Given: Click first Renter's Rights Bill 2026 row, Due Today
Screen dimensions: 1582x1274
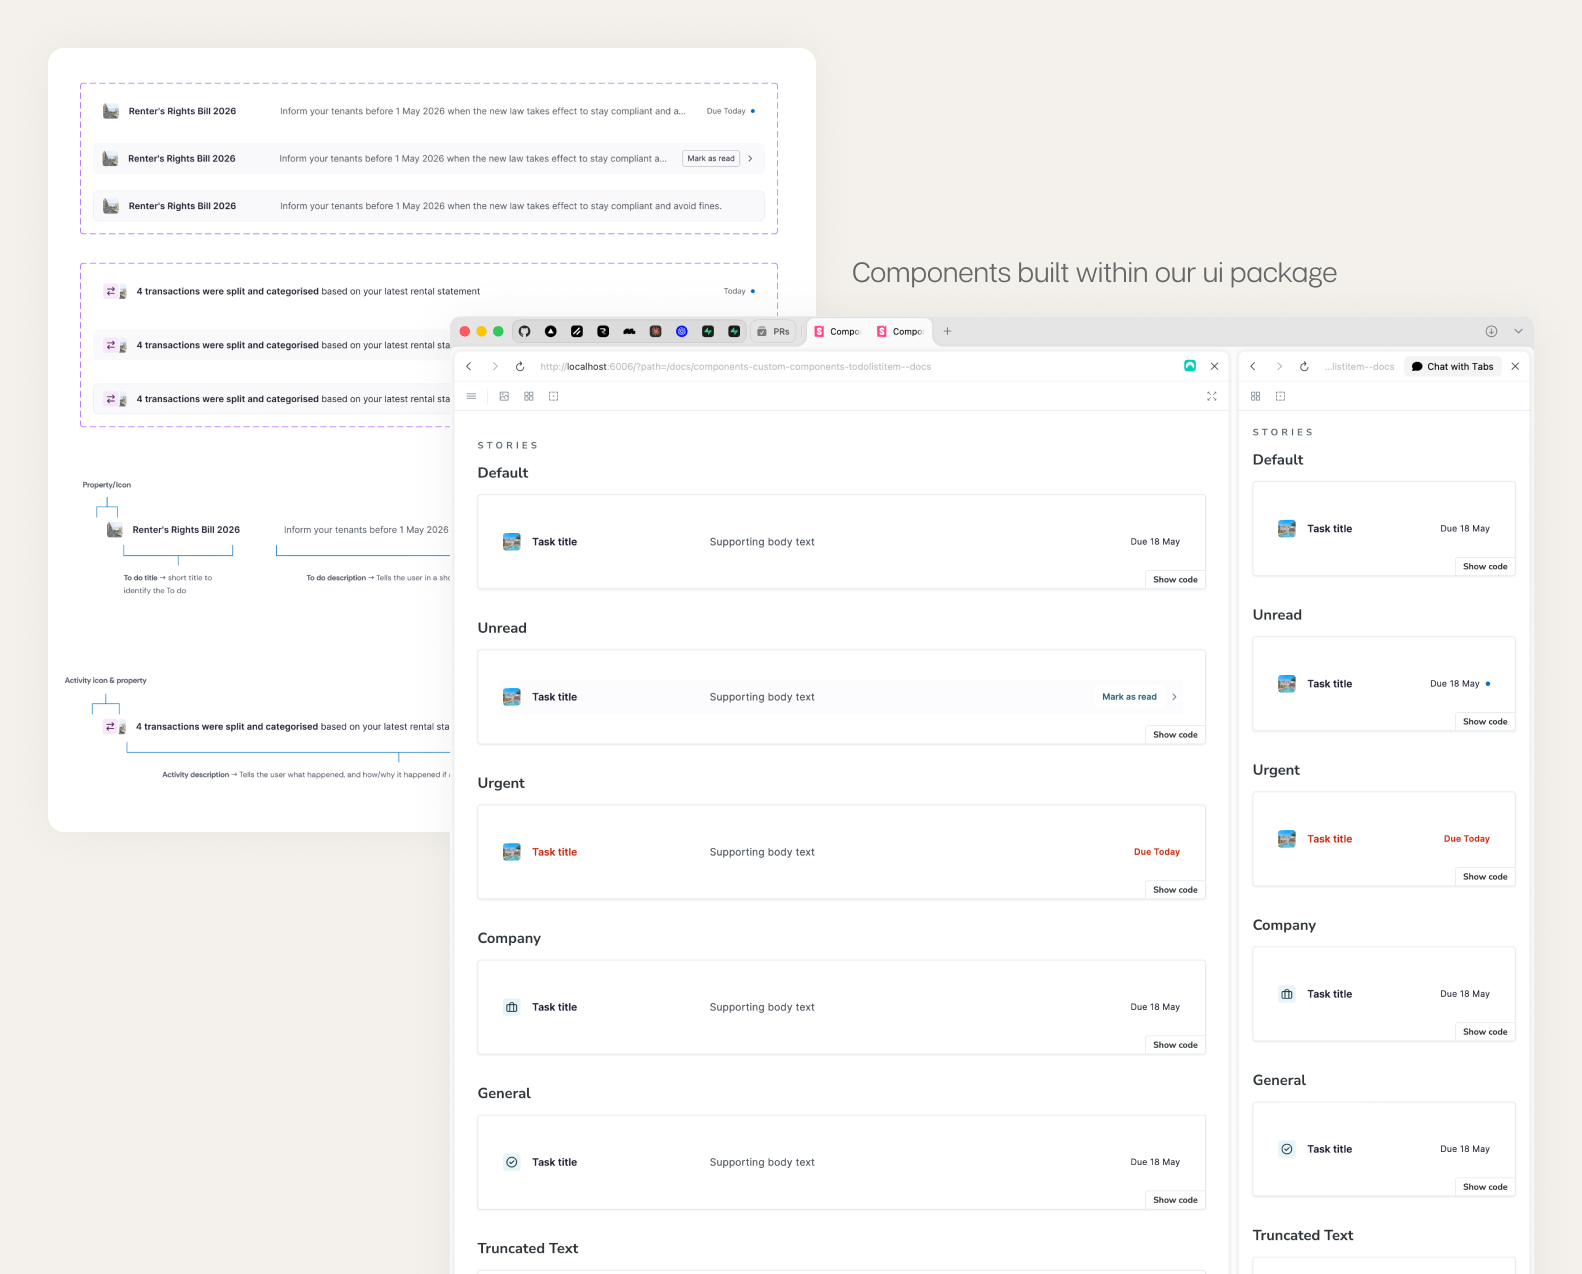Looking at the screenshot, I should (726, 111).
